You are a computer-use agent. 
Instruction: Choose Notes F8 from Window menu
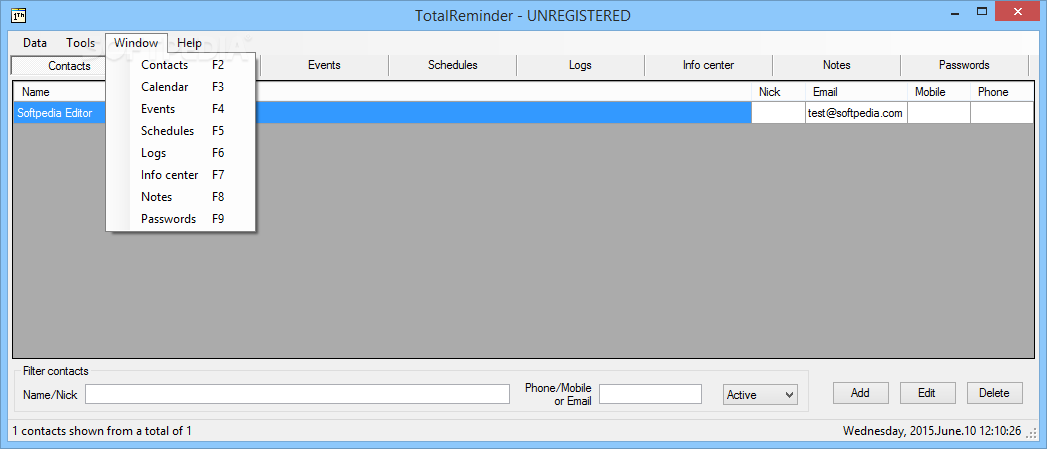[180, 197]
